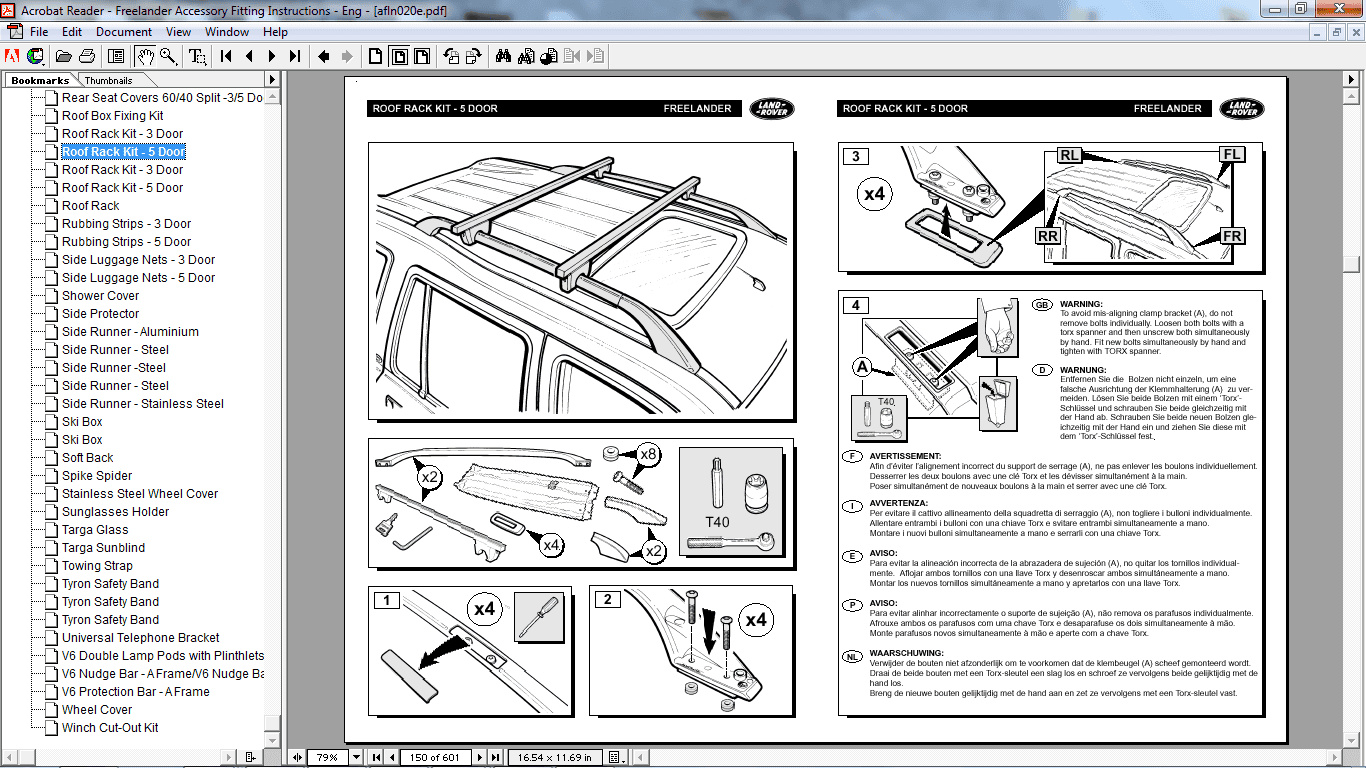Toggle the navigation pane toolbar icon
1366x768 pixels.
click(116, 56)
